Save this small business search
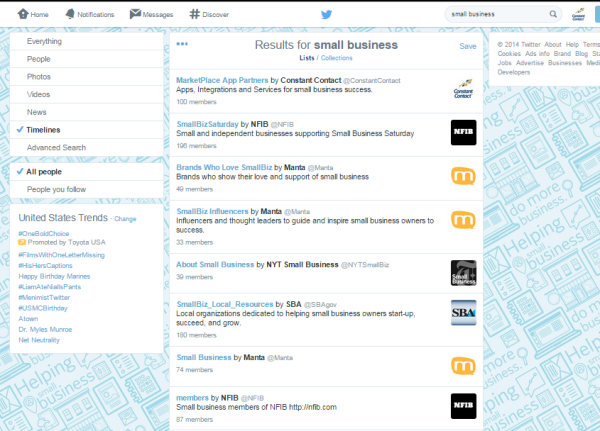The image size is (600, 431). (x=468, y=46)
